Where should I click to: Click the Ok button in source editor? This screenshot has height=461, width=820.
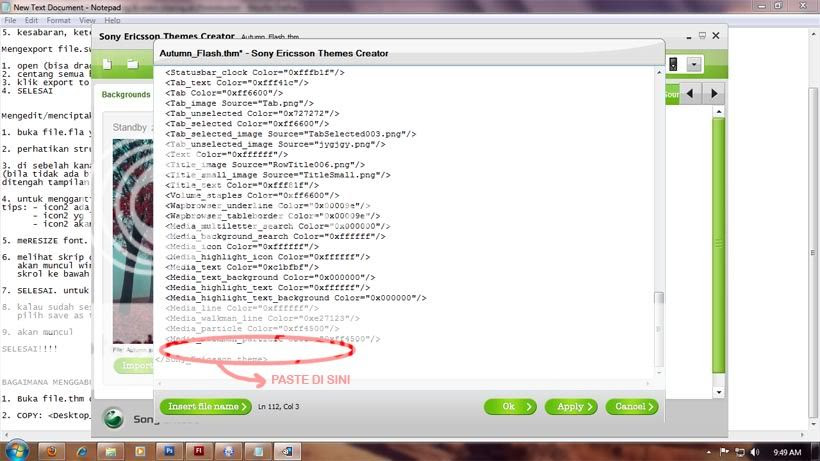510,407
